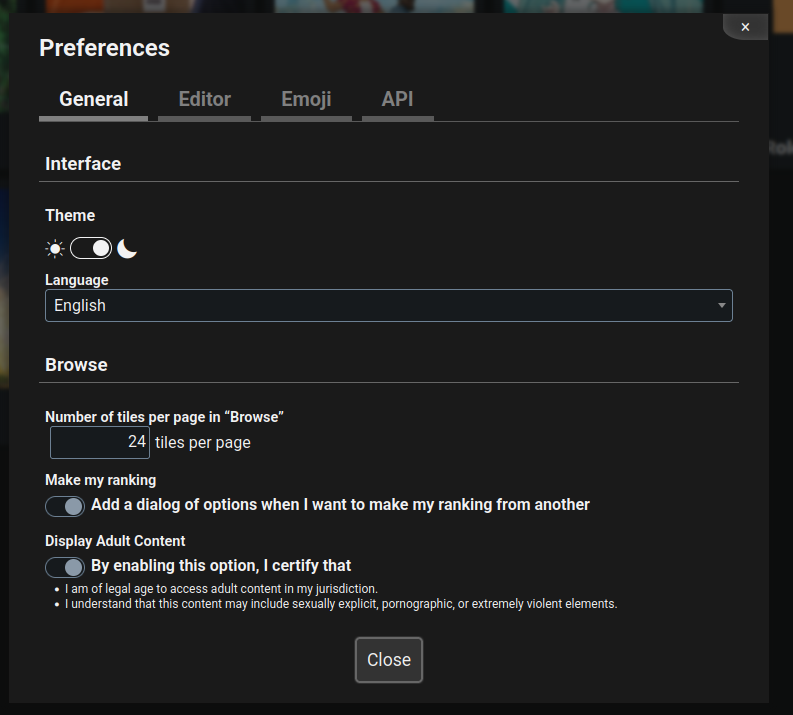This screenshot has width=793, height=715.
Task: Click the 'Make my ranking' label
Action: (101, 480)
